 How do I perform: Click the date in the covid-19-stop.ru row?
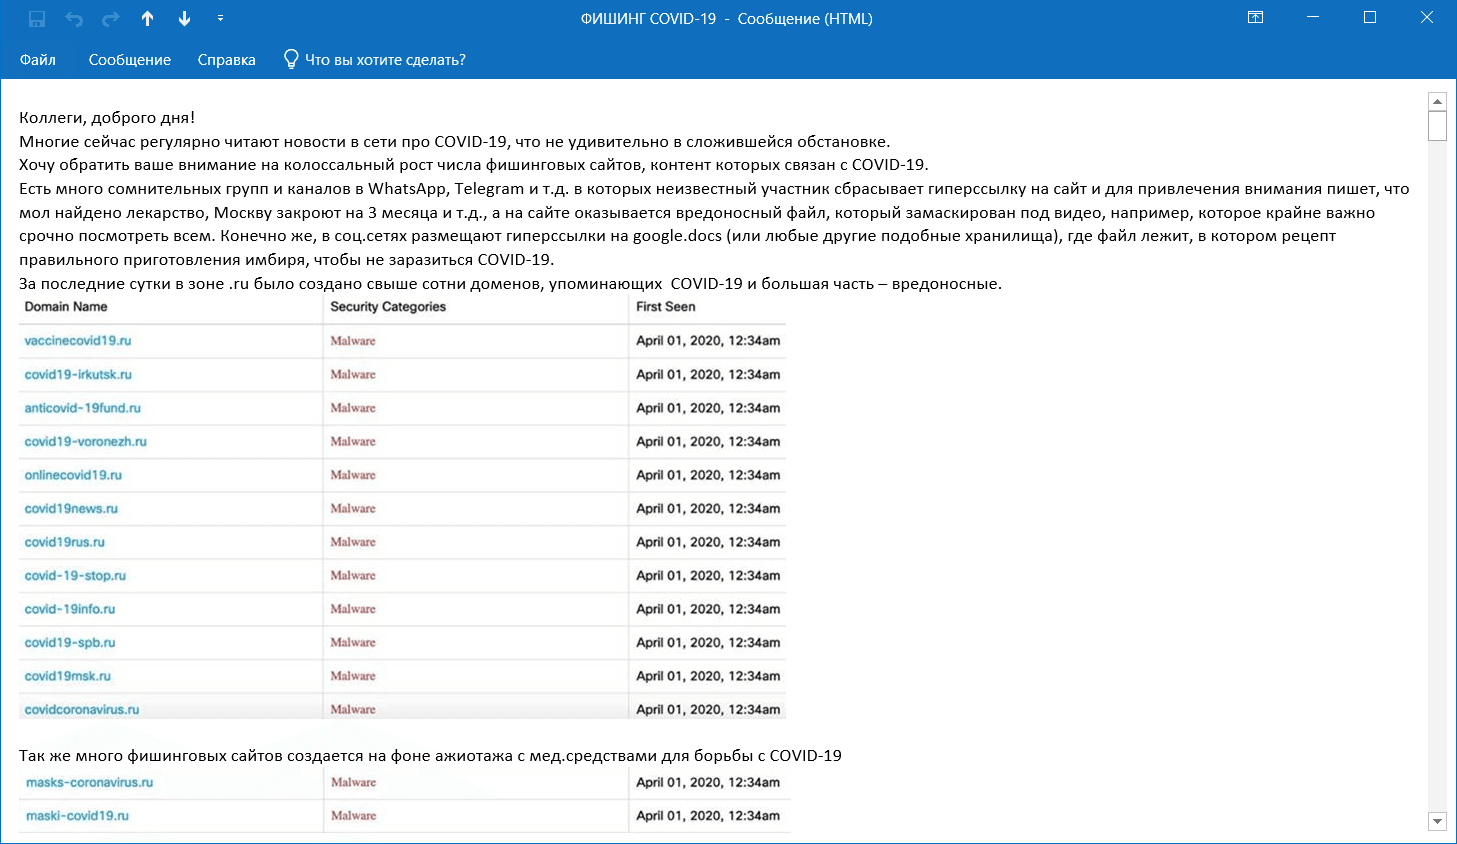708,576
